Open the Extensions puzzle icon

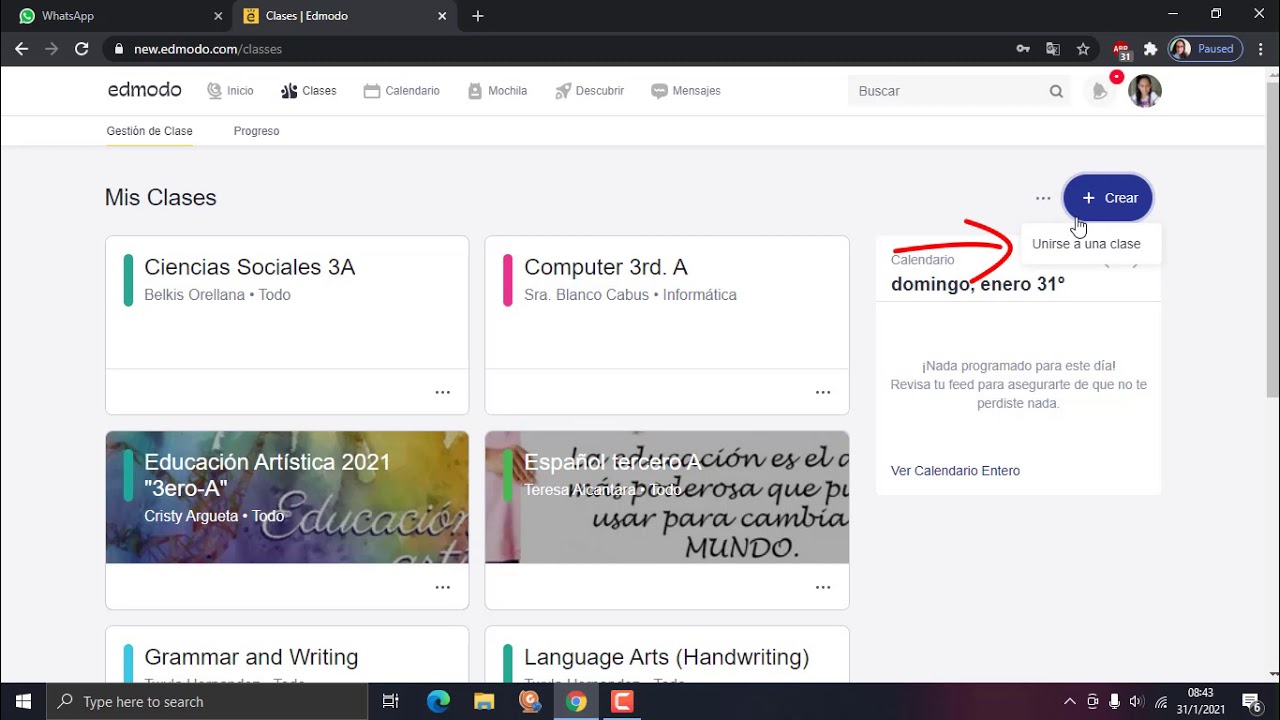pyautogui.click(x=1150, y=49)
